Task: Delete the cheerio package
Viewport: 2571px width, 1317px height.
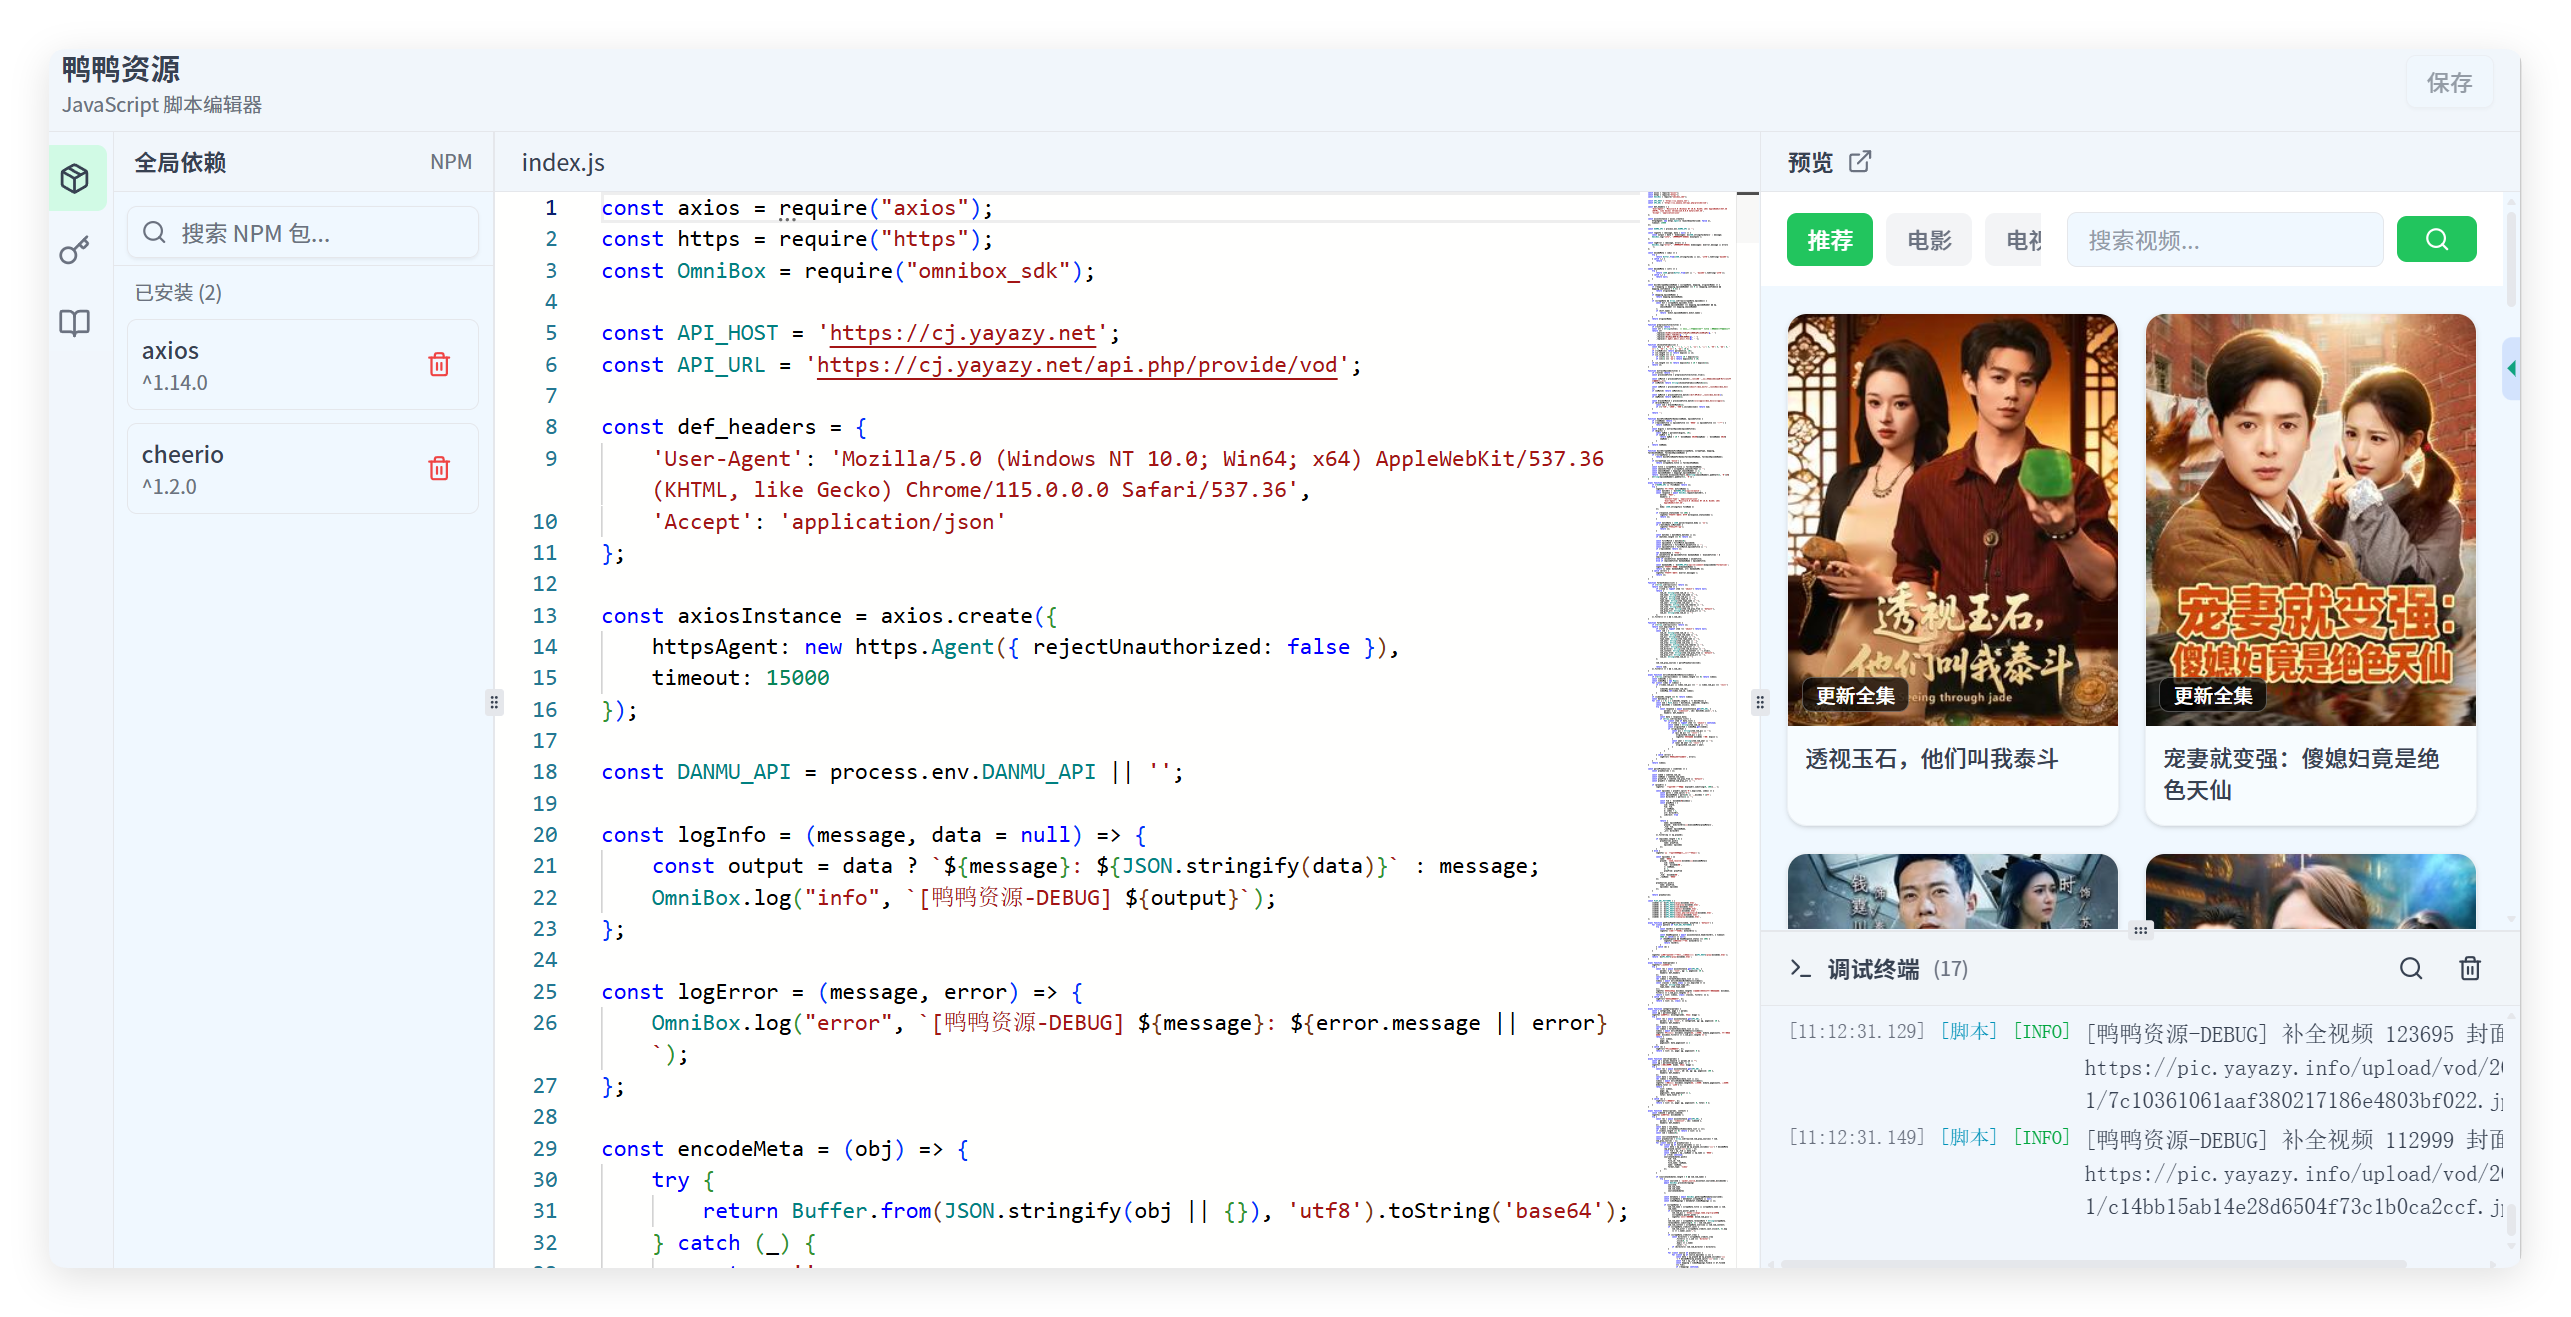Action: coord(439,468)
